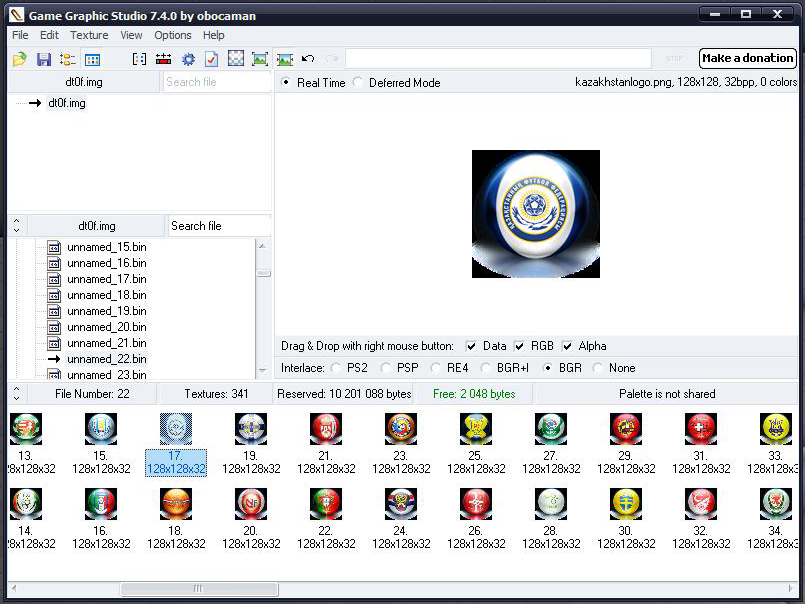Select texture thumbnail number 21
Viewport: 805px width, 604px height.
pos(326,428)
